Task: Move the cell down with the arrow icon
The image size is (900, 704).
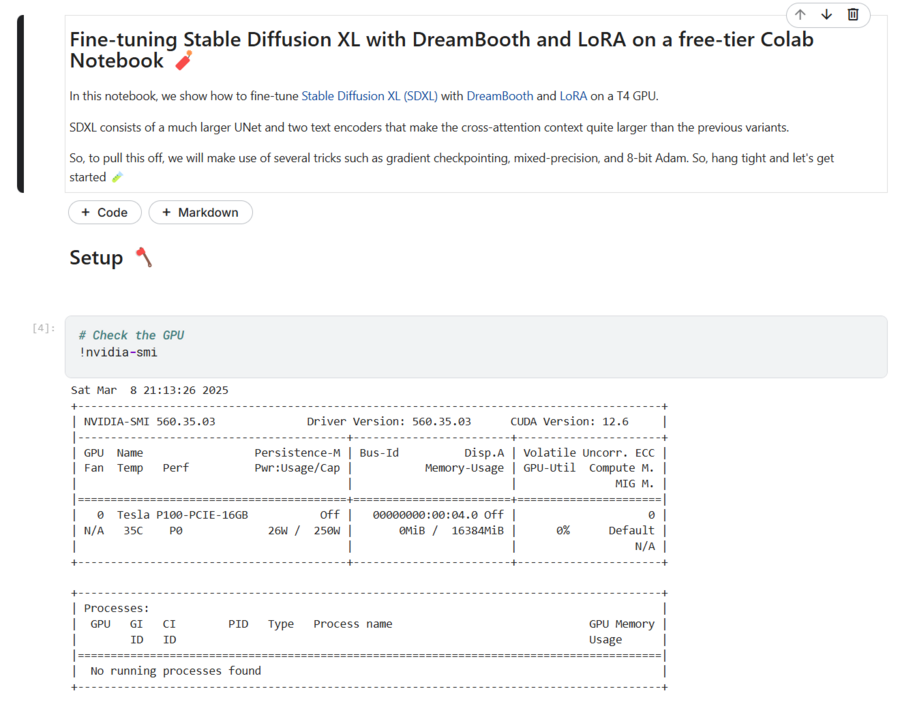Action: pos(827,15)
